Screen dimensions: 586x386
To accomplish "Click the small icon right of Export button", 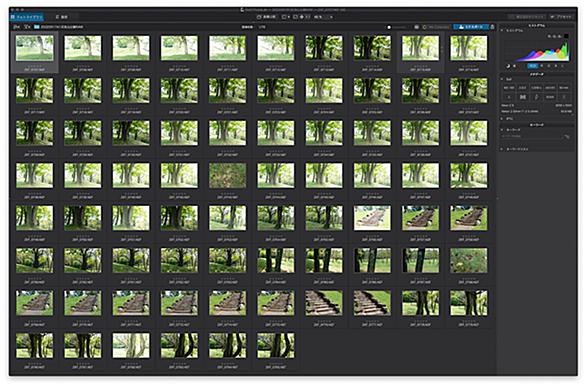I will 493,27.
